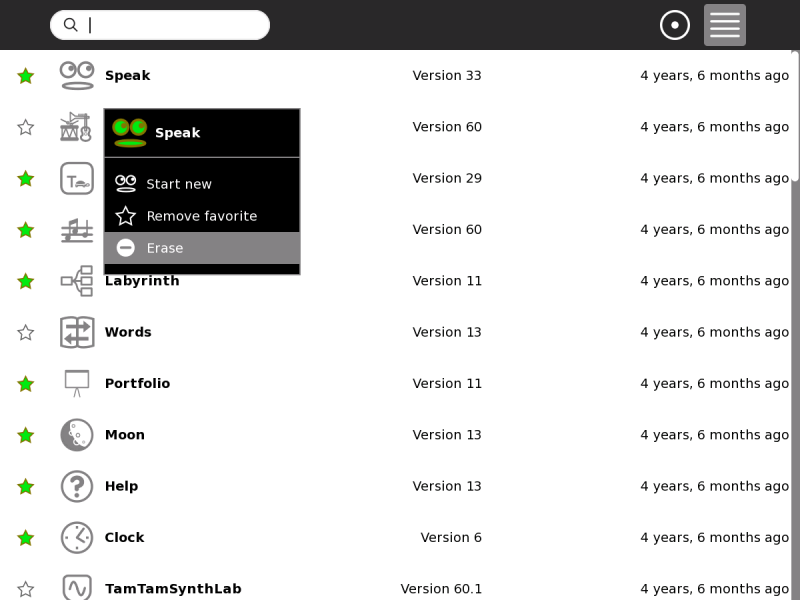Viewport: 800px width, 600px height.
Task: Toggle favorite star next to TamTamSynthLab
Action: (x=26, y=589)
